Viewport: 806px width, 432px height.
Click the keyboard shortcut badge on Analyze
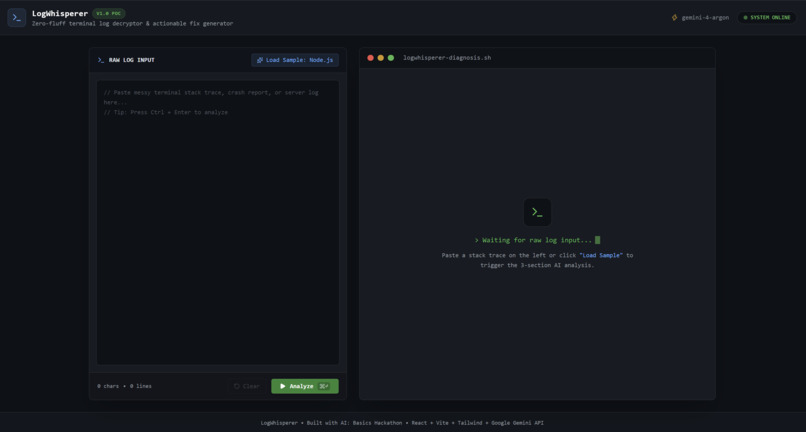323,386
